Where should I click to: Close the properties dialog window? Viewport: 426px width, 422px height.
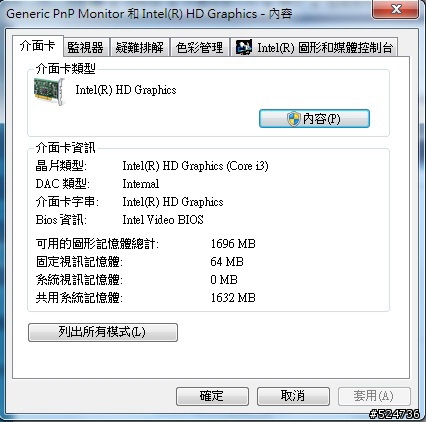[x=396, y=9]
